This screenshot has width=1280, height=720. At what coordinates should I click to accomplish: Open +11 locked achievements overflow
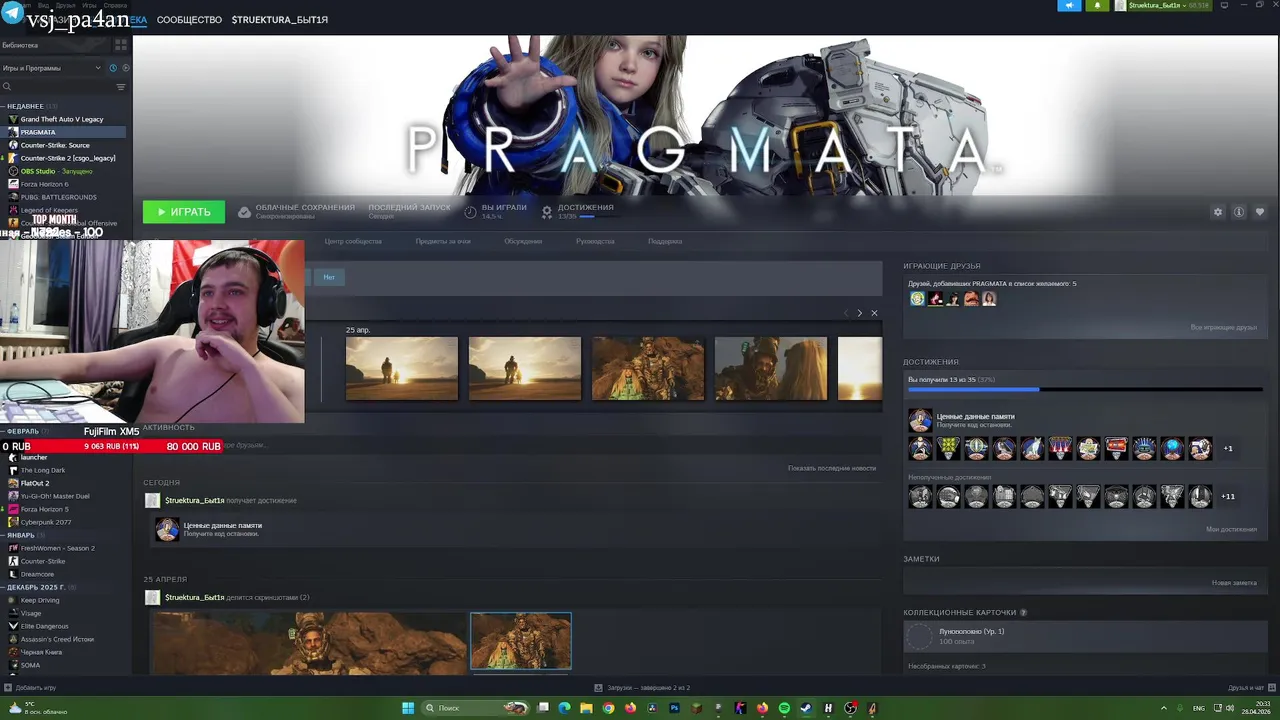(x=1228, y=496)
